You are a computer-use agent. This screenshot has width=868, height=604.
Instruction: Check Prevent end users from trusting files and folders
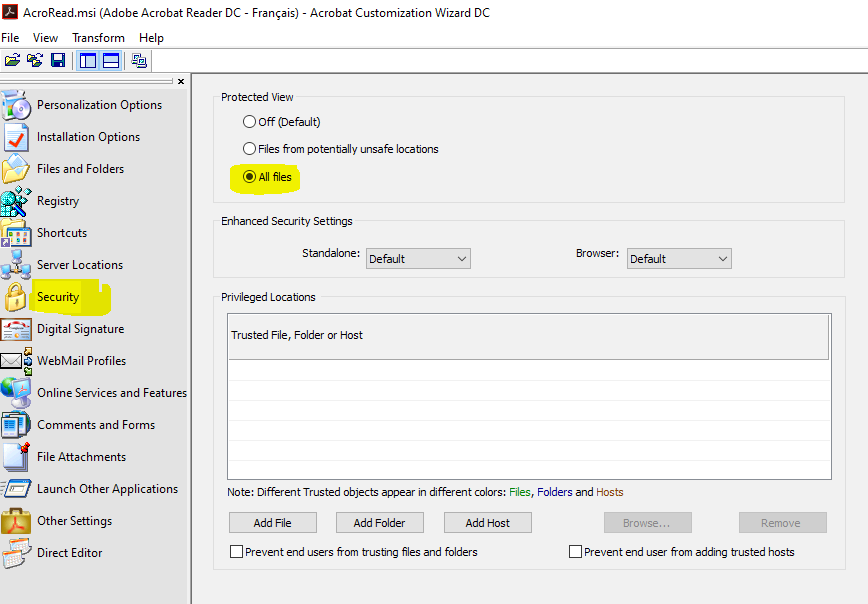237,552
